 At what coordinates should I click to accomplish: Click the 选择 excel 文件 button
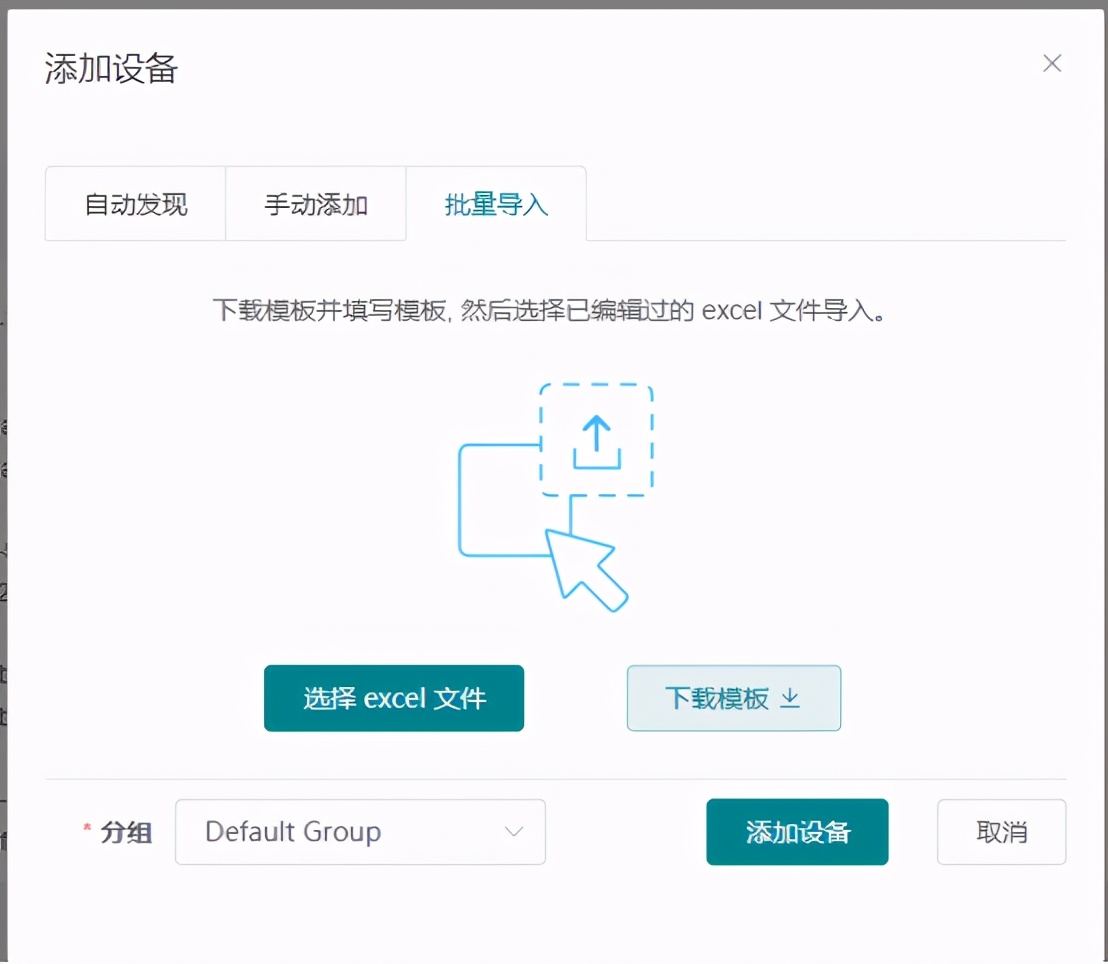click(x=393, y=698)
